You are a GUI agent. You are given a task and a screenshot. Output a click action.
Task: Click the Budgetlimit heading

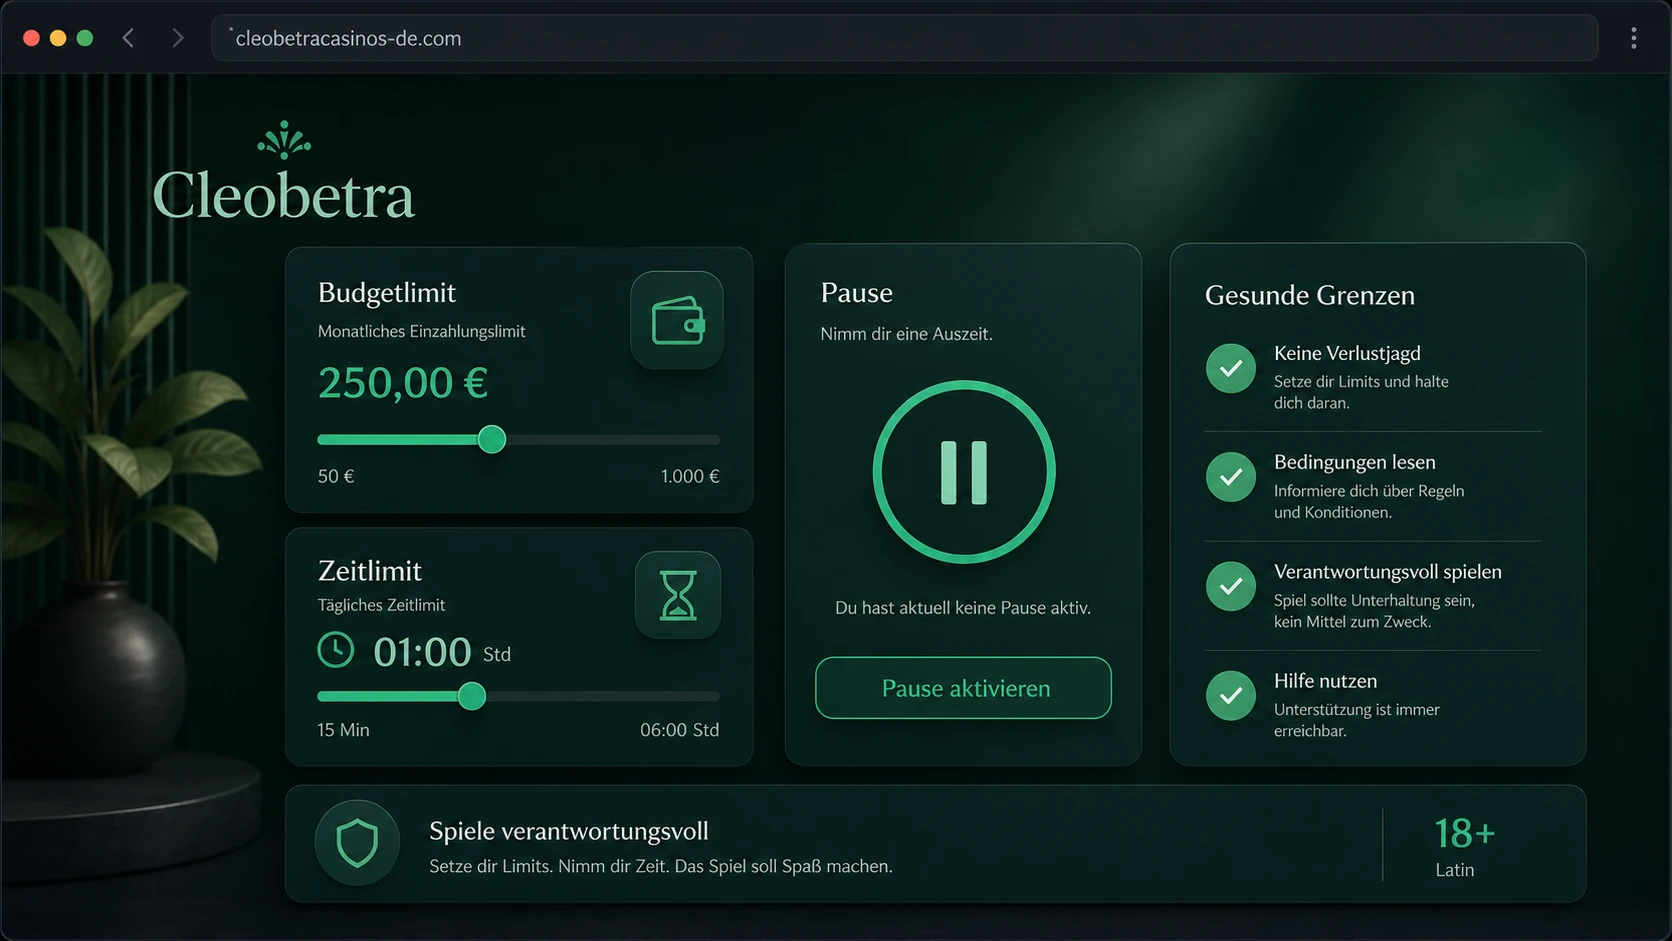387,293
